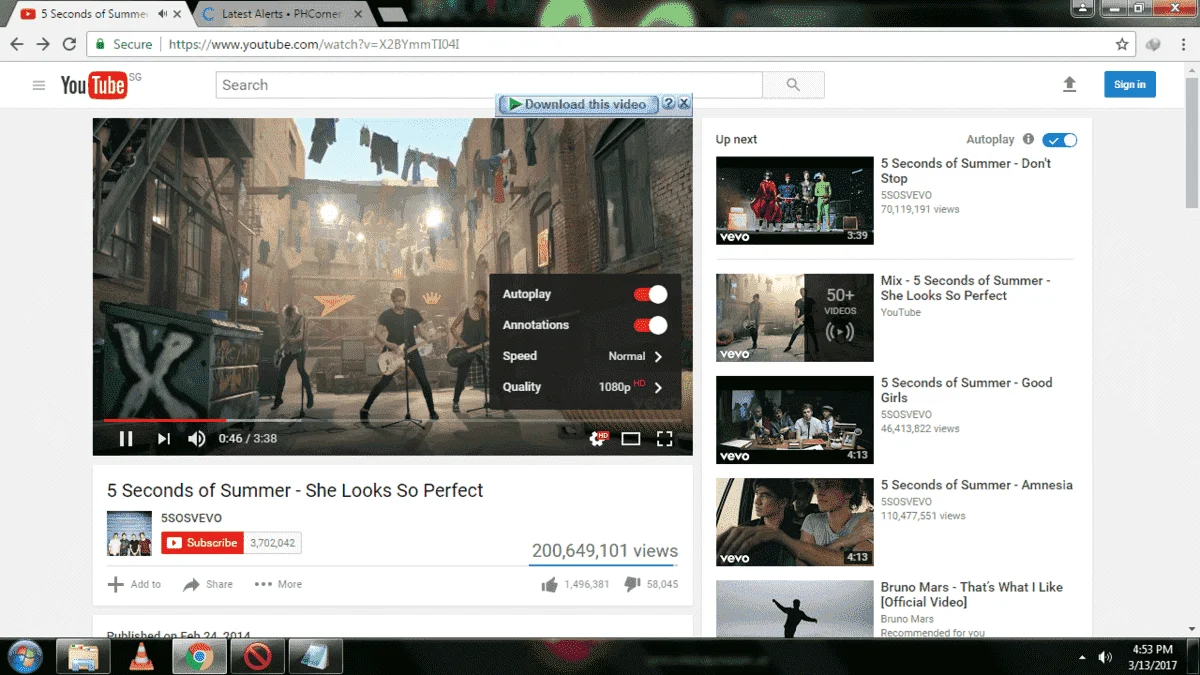Open the YouTube hamburger guide menu
1200x675 pixels.
pyautogui.click(x=39, y=85)
